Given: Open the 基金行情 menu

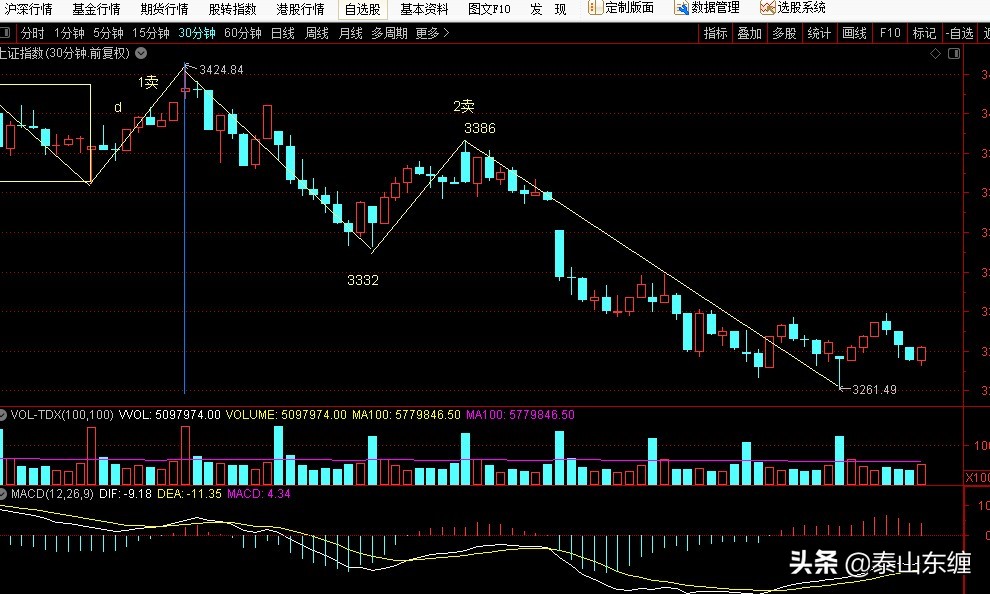Looking at the screenshot, I should click(x=96, y=9).
